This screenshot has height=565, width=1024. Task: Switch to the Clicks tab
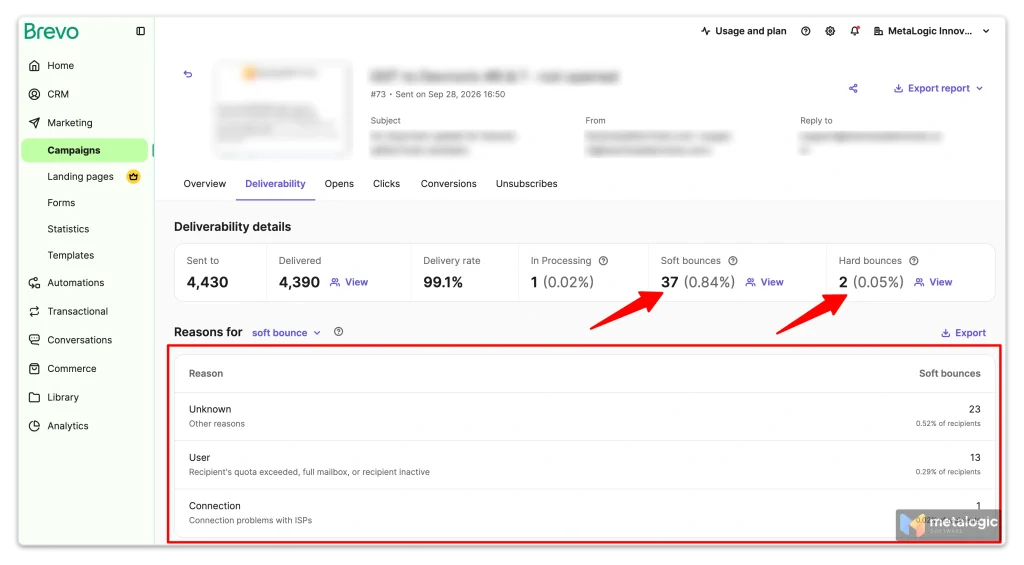tap(386, 184)
